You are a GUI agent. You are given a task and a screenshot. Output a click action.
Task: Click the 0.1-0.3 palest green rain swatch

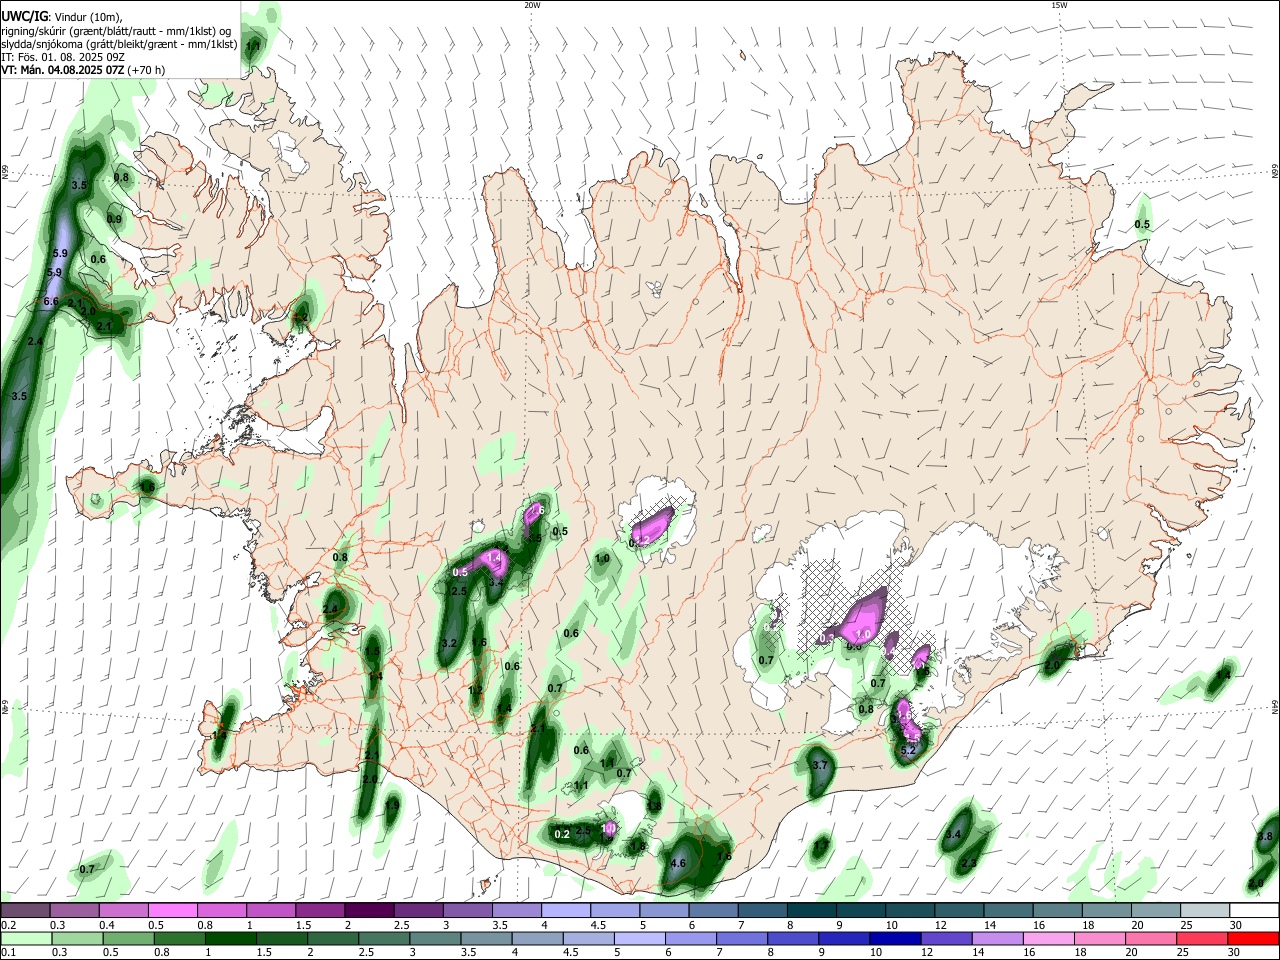(x=25, y=939)
